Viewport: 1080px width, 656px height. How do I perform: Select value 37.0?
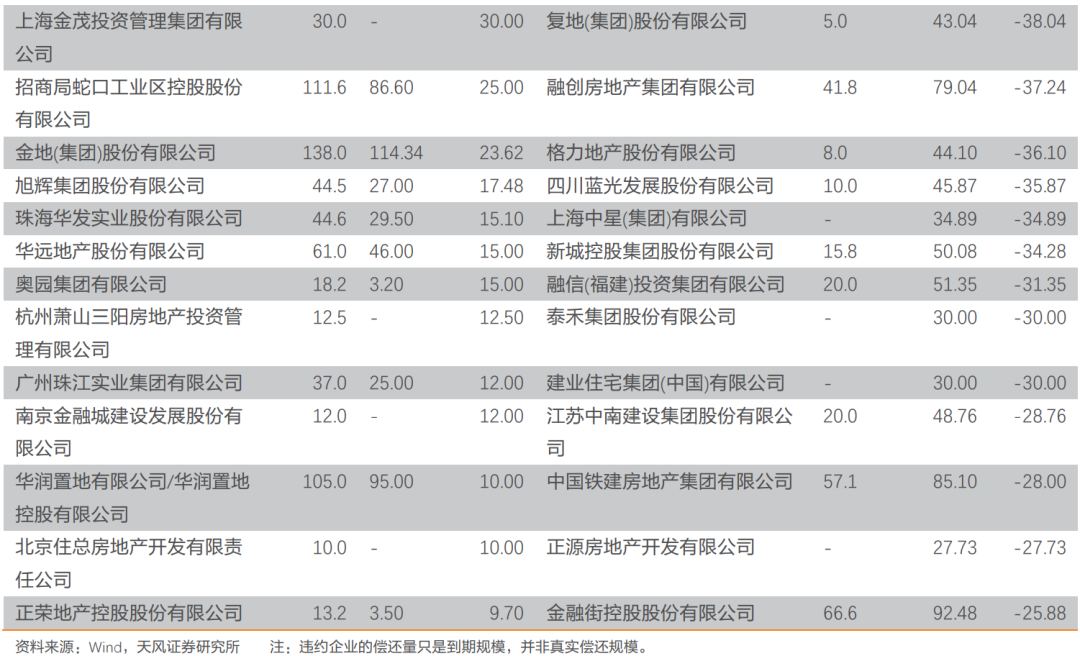tap(329, 383)
